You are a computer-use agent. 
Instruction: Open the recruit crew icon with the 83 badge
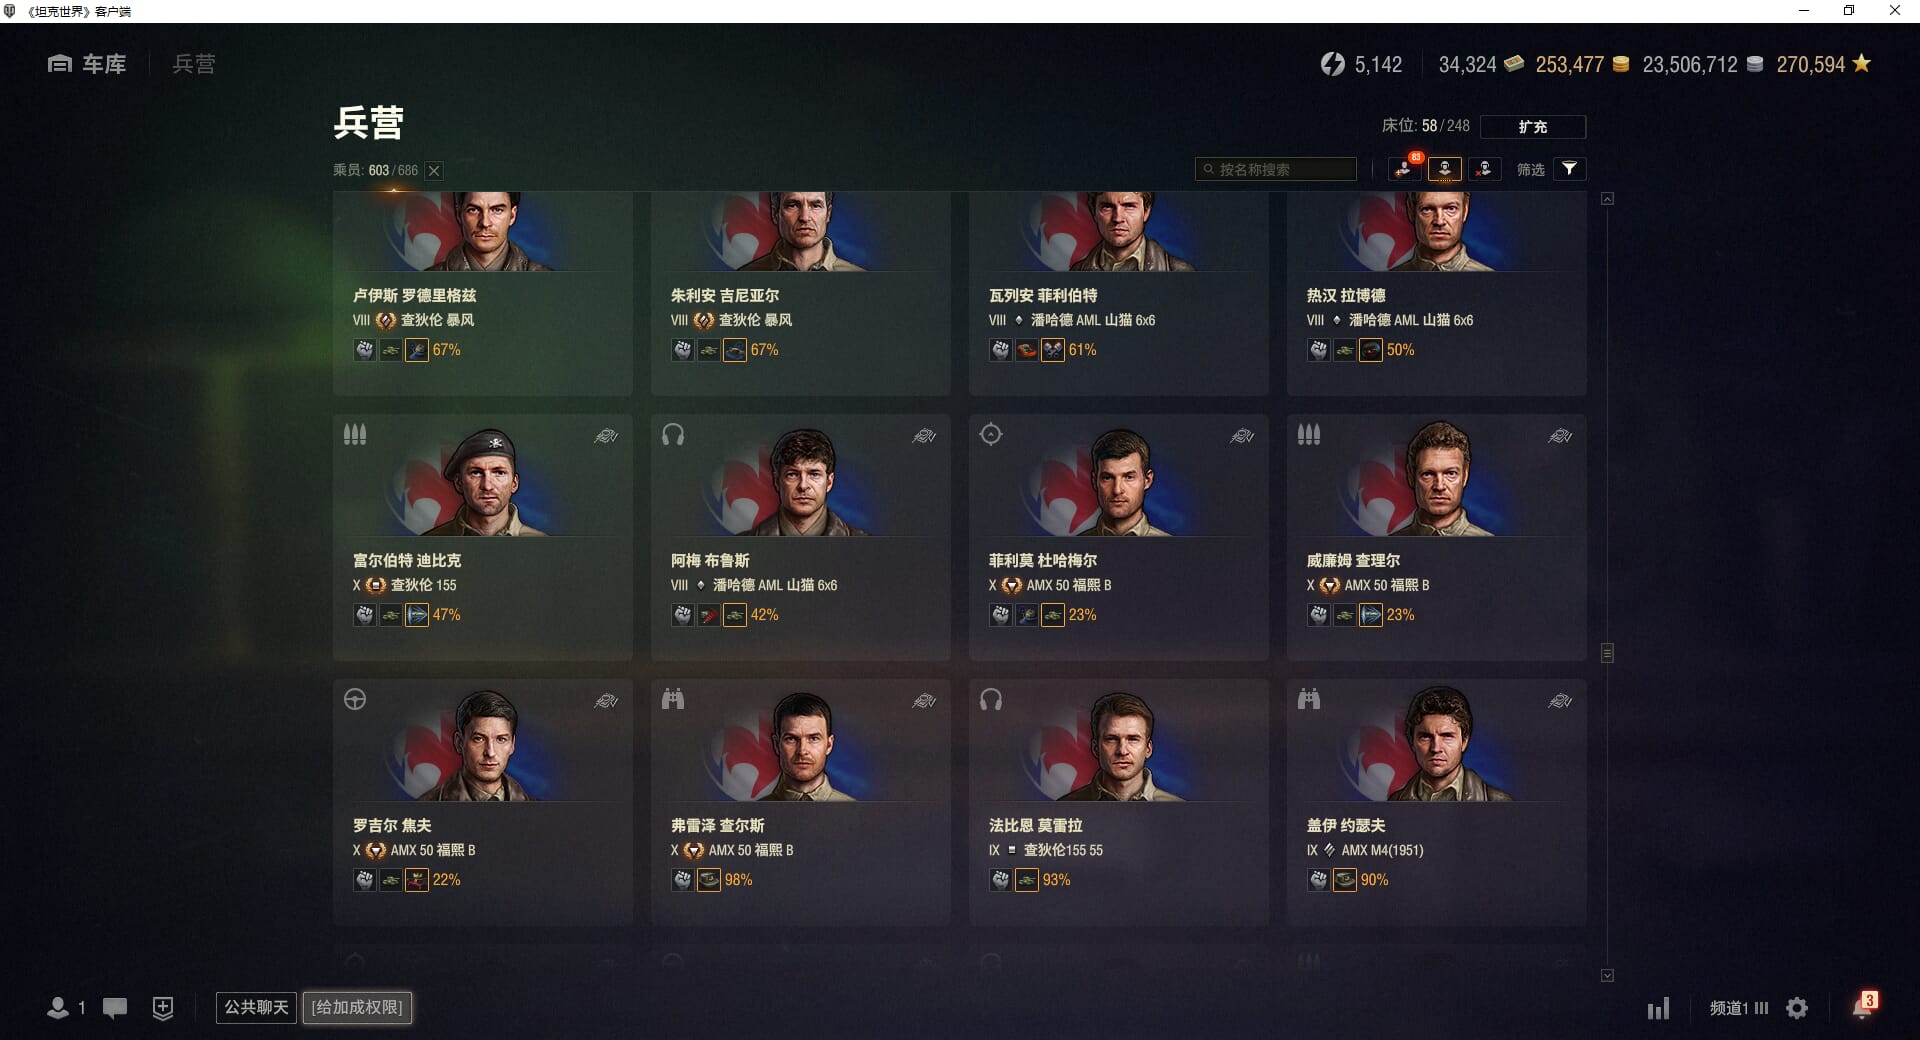pos(1405,169)
